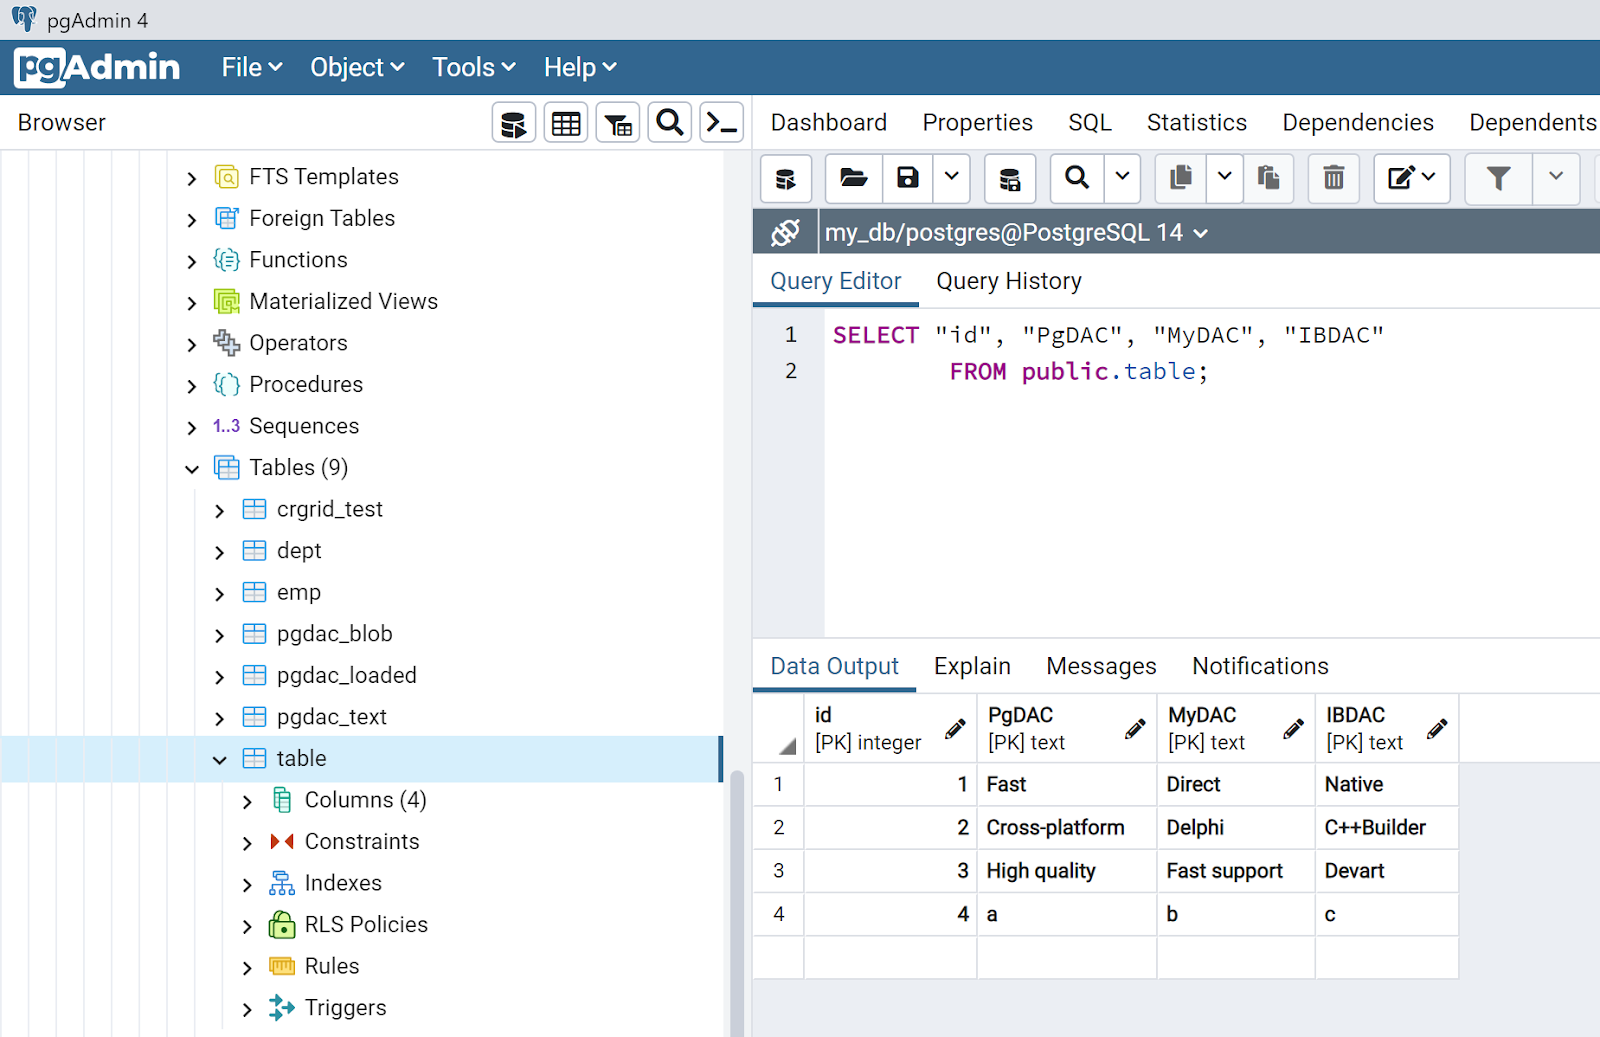Select Materialized Views node
Image resolution: width=1600 pixels, height=1037 pixels.
343,302
